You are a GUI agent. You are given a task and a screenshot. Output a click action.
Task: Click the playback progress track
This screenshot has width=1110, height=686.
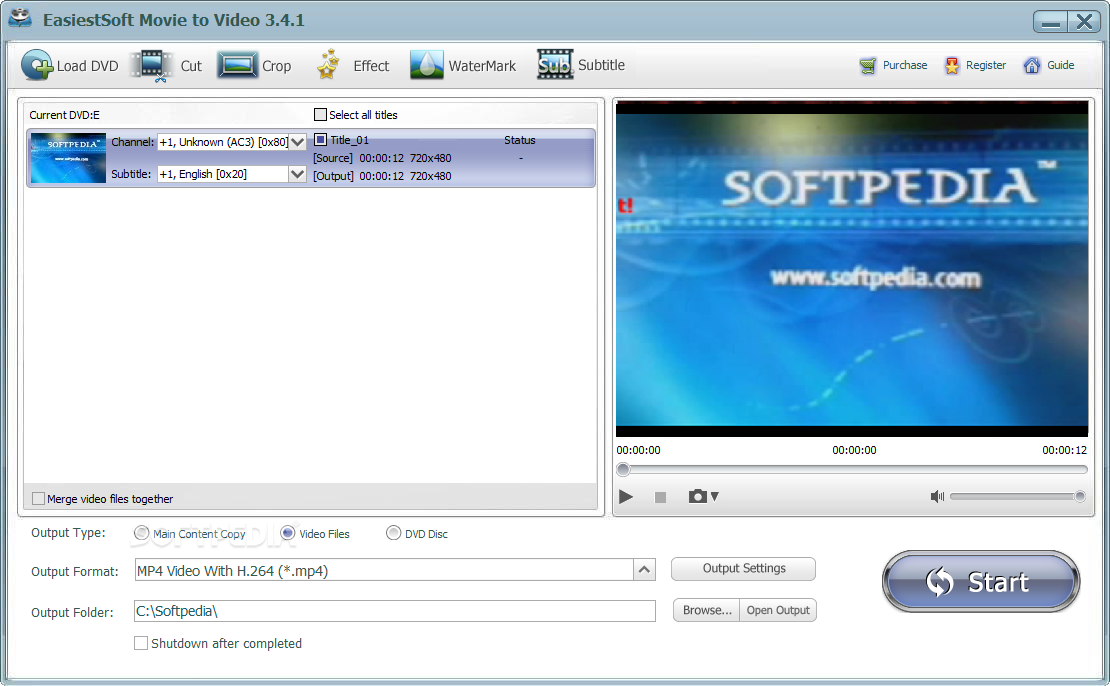point(852,469)
